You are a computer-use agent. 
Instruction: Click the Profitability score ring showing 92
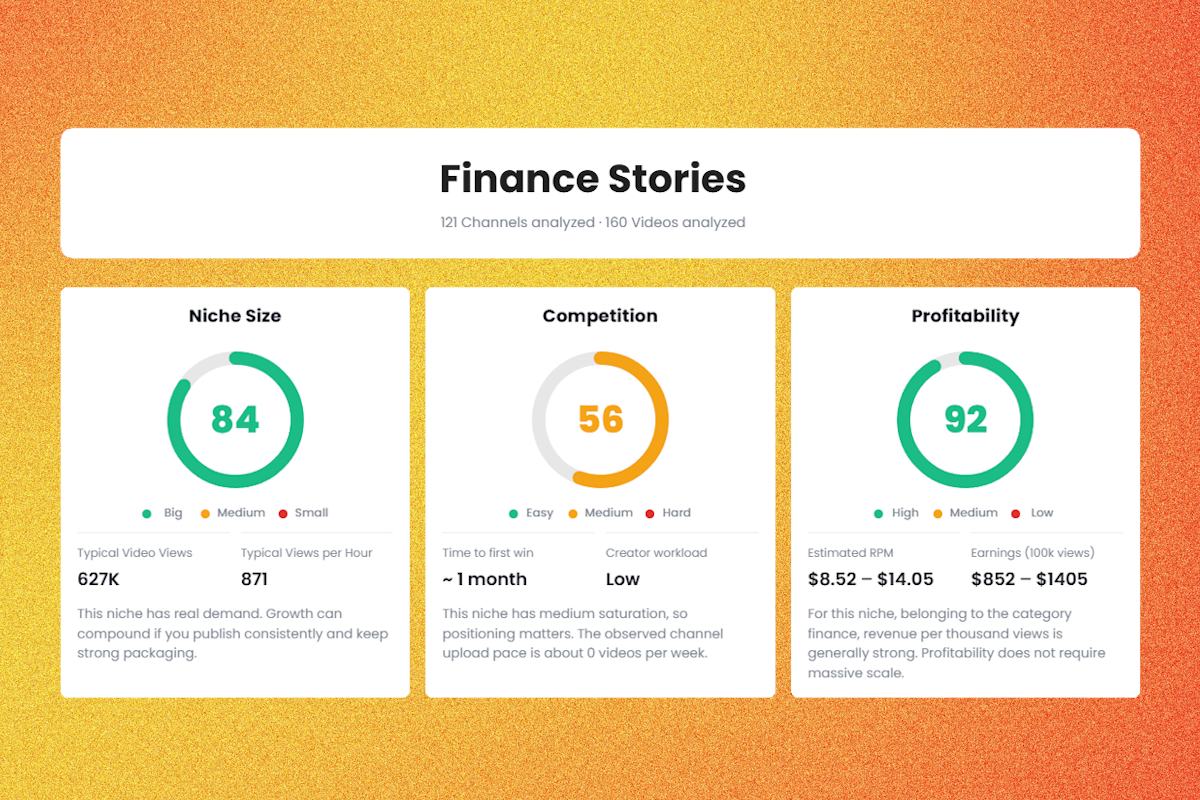pos(965,419)
